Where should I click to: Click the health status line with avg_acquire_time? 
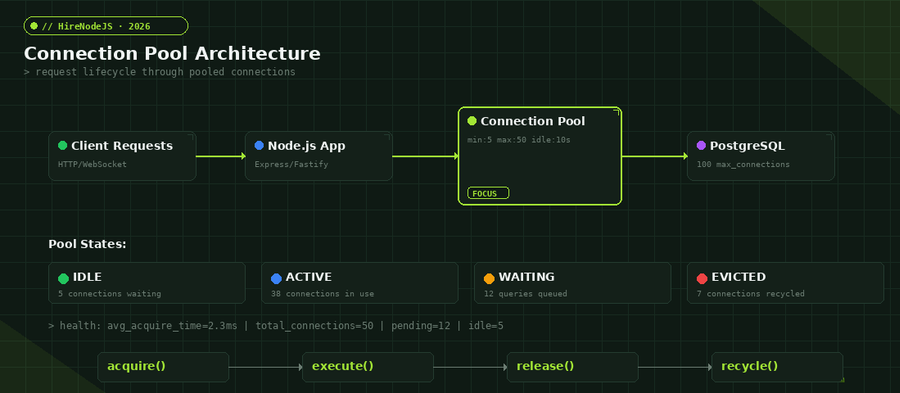click(276, 326)
